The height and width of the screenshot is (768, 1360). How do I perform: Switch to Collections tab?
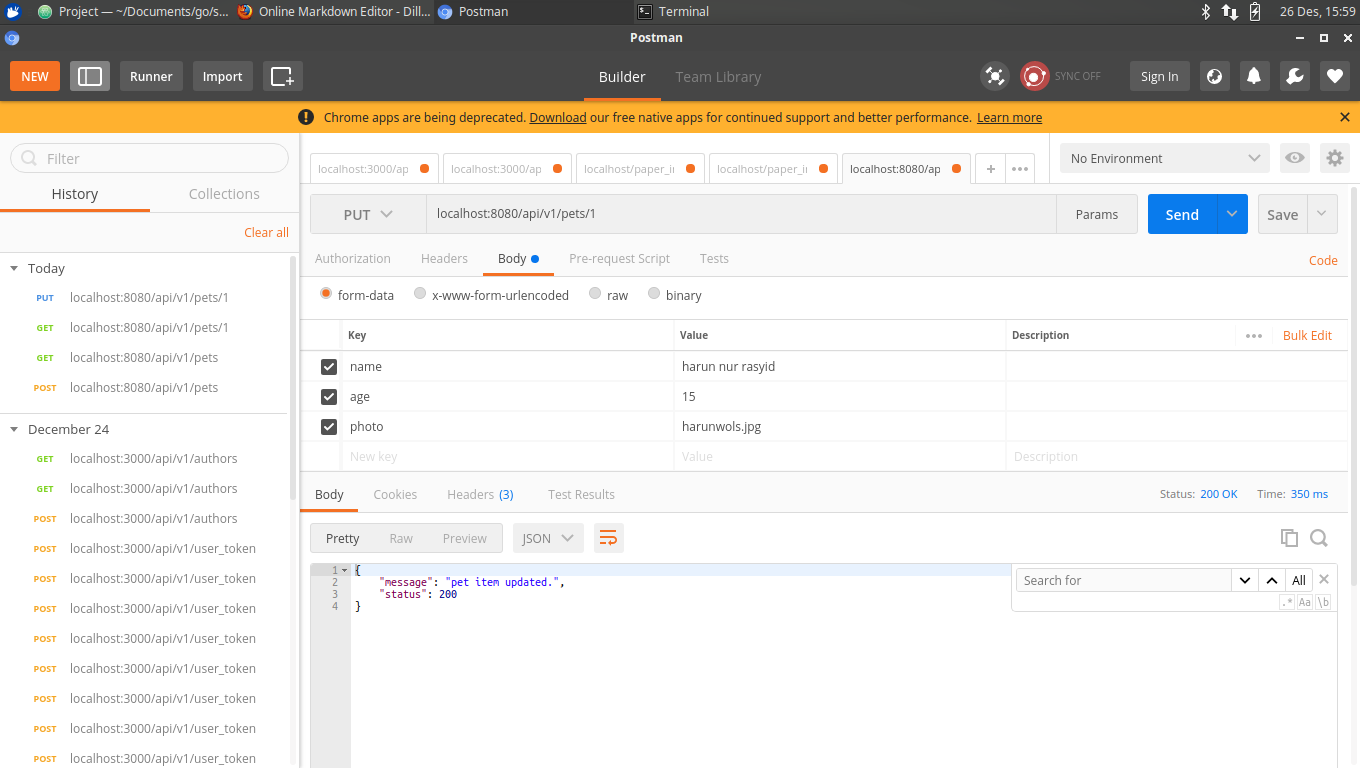[x=224, y=194]
